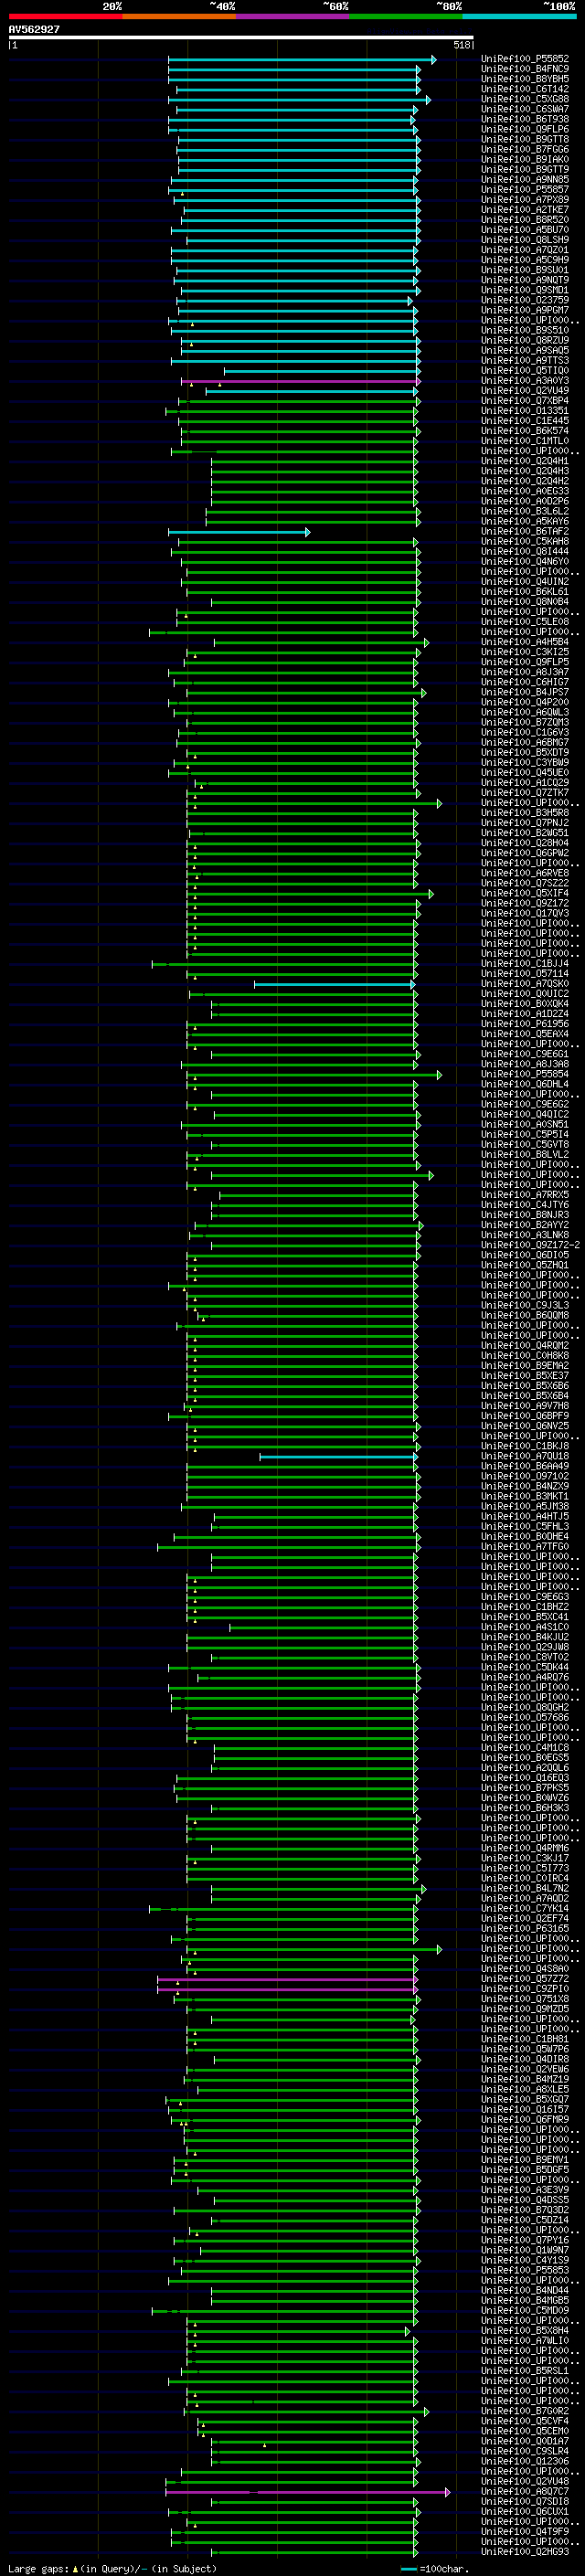Click the UniRef100_O13351 label
The image size is (585, 2576).
tap(525, 411)
